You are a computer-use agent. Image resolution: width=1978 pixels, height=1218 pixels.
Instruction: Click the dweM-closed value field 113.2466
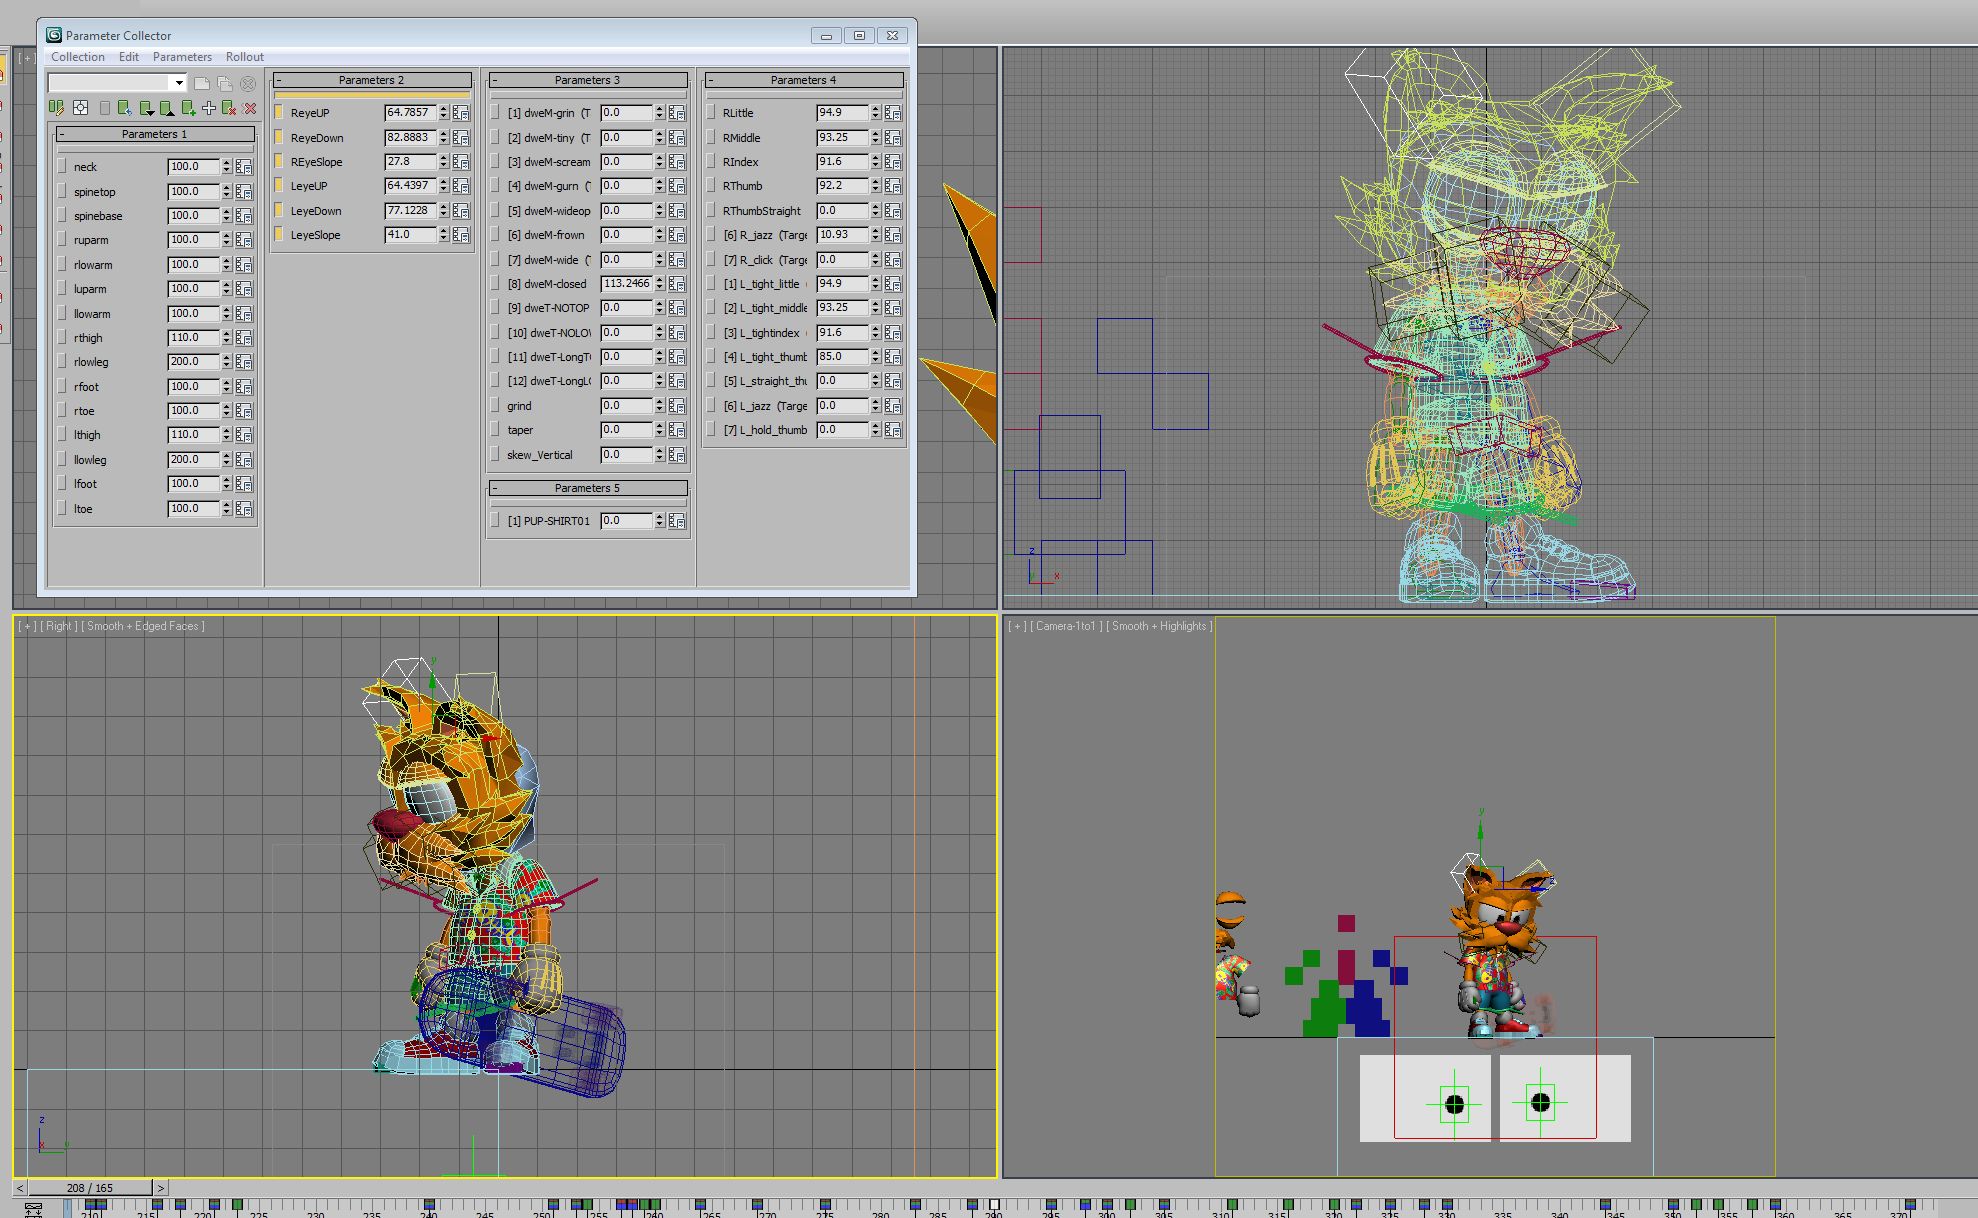626,284
